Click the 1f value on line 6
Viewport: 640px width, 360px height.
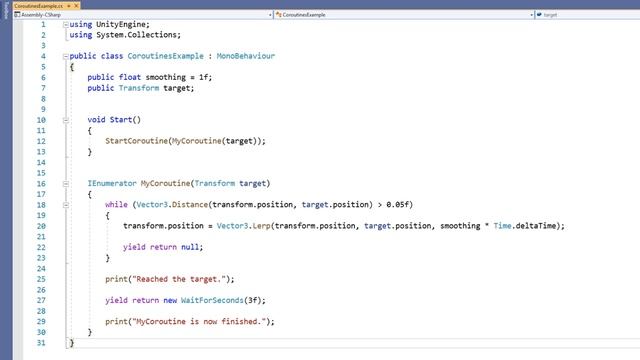click(x=203, y=78)
